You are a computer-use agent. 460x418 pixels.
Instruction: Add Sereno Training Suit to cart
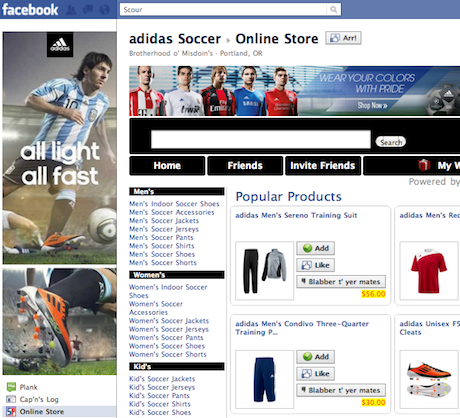[316, 248]
